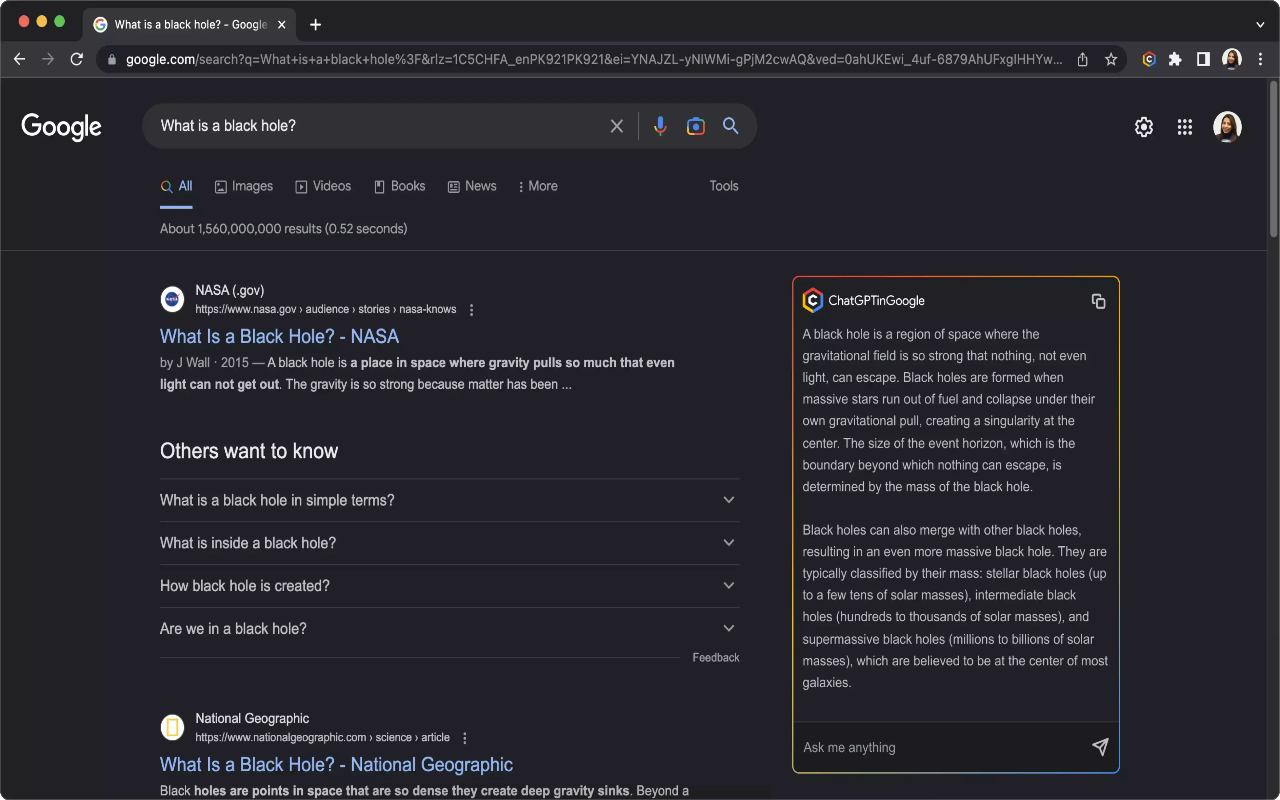Switch to the Images tab

244,186
